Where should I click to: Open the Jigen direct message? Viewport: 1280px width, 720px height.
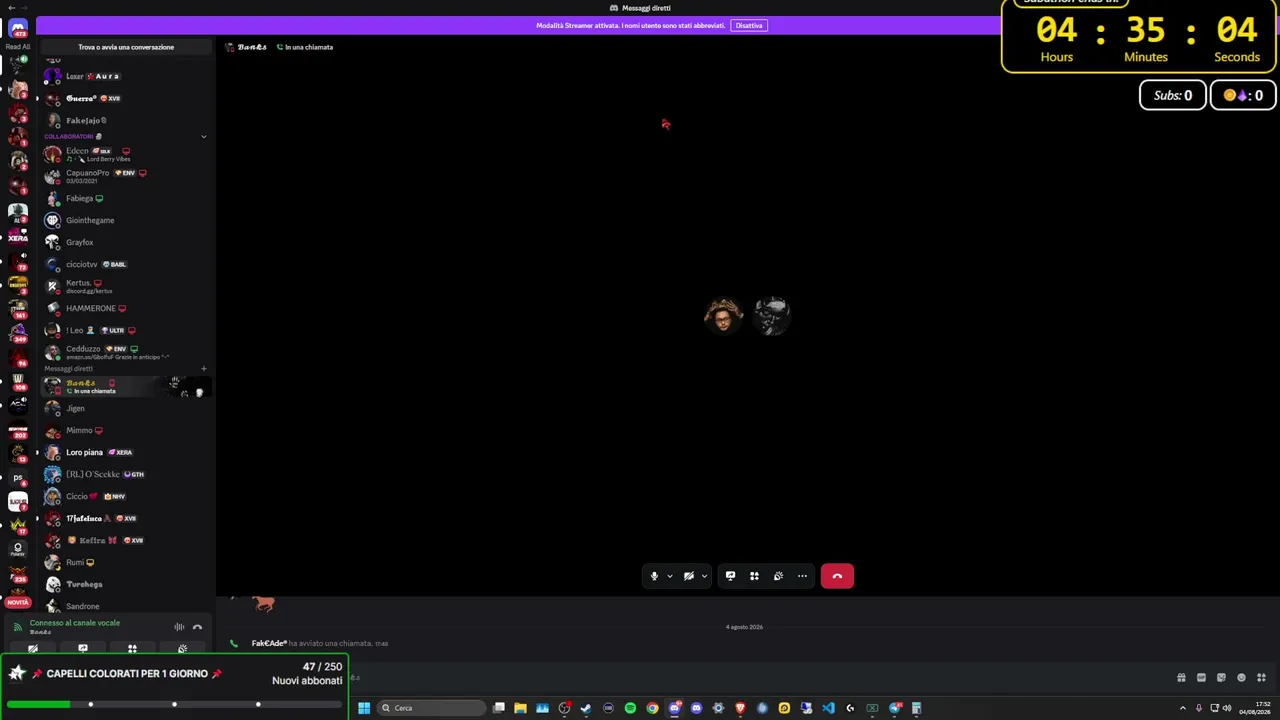124,408
